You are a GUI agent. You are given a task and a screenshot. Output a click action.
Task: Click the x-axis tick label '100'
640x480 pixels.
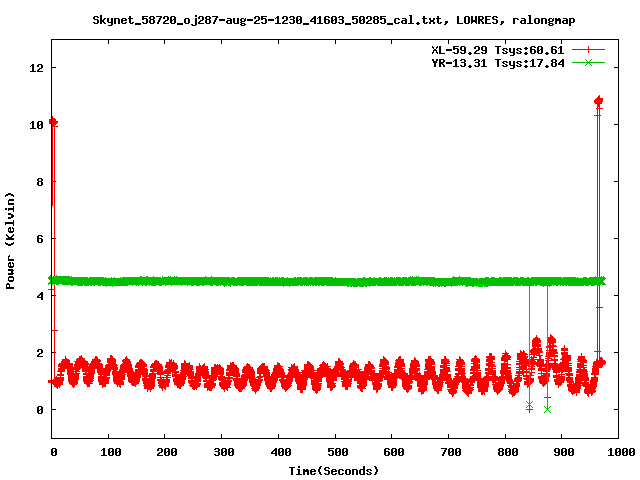click(111, 452)
